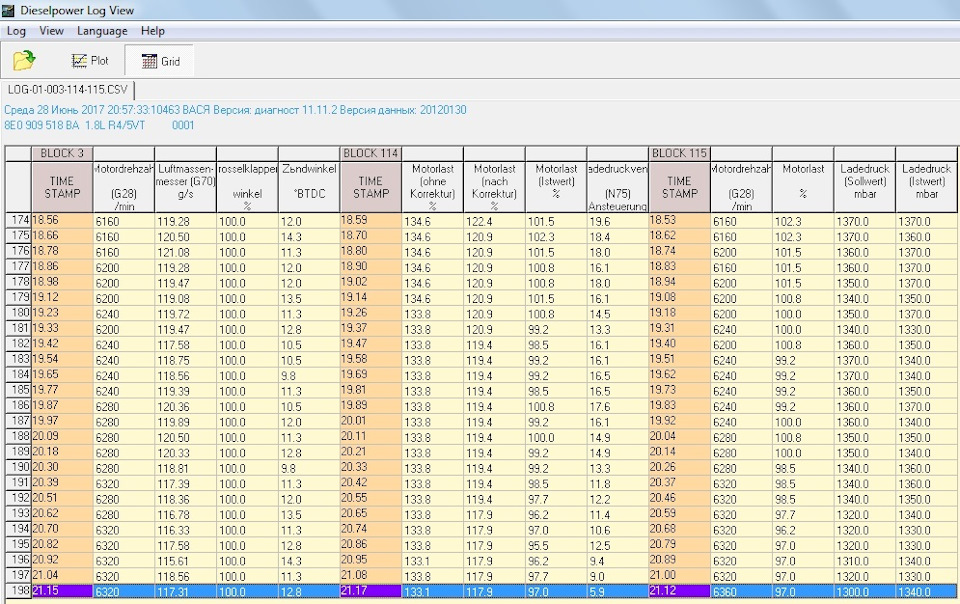
Task: Open the View menu
Action: point(51,31)
